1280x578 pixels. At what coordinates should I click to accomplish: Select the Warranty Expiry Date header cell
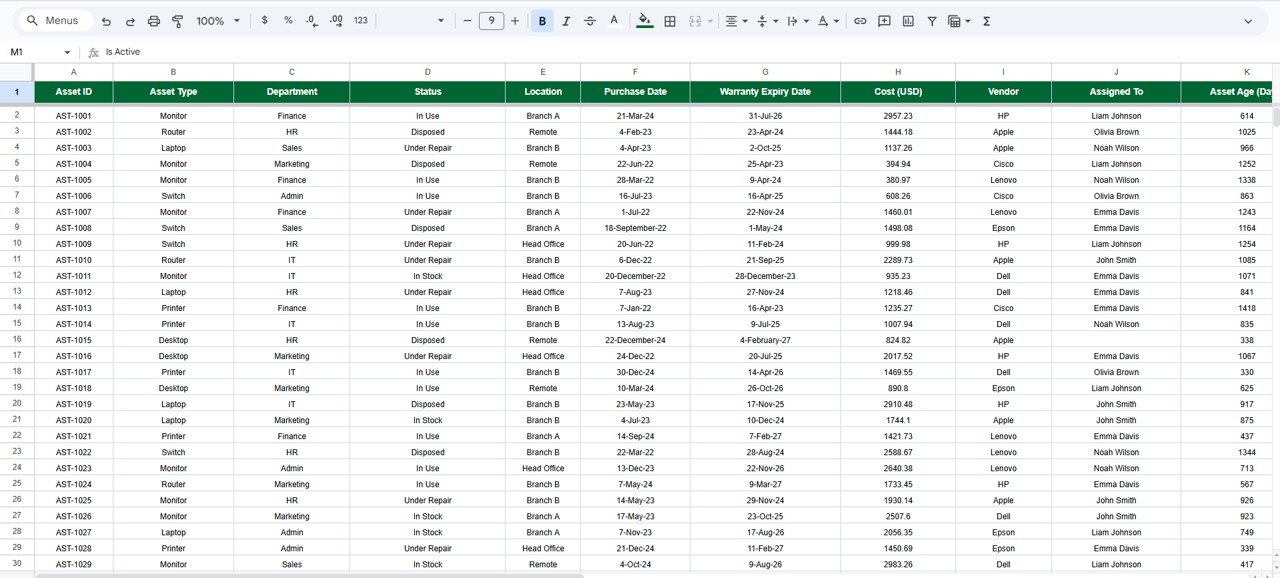(x=765, y=92)
